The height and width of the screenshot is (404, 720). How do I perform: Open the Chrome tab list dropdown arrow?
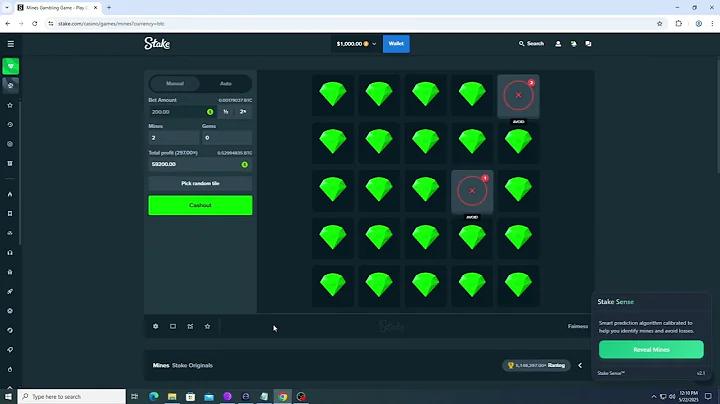coord(7,8)
